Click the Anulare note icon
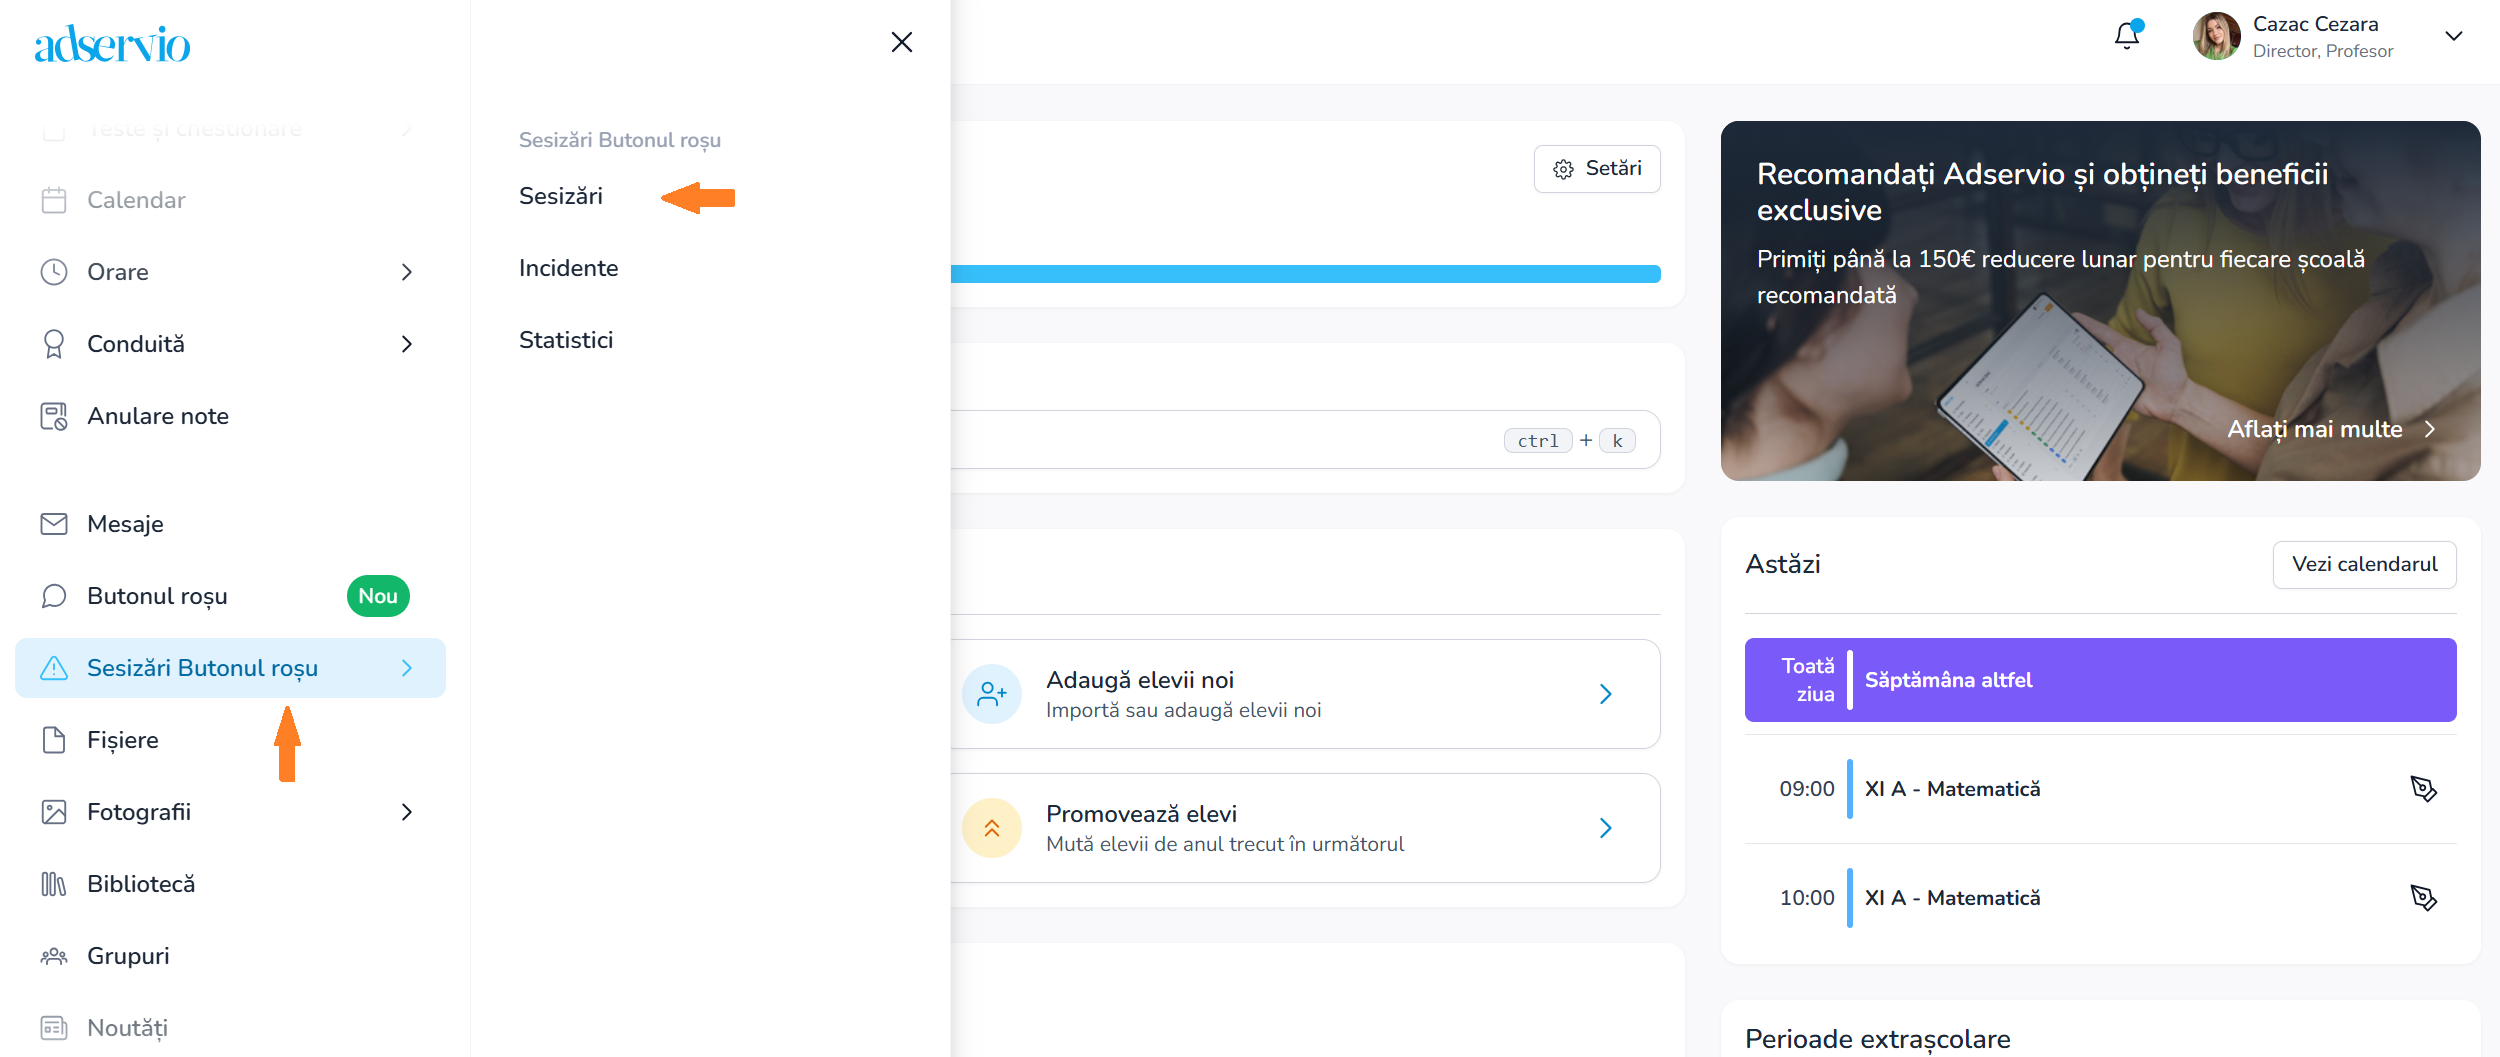The image size is (2500, 1057). [54, 416]
